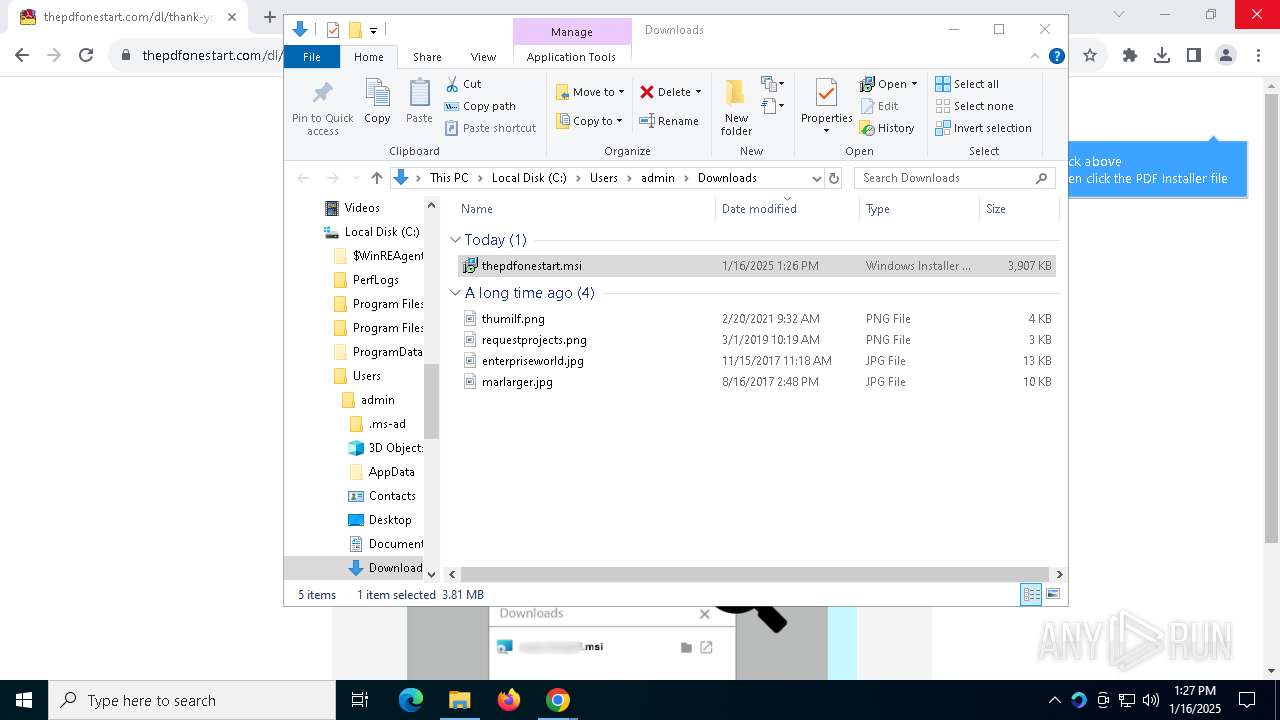Open the address bar history dropdown
Image resolution: width=1280 pixels, height=720 pixels.
click(816, 178)
